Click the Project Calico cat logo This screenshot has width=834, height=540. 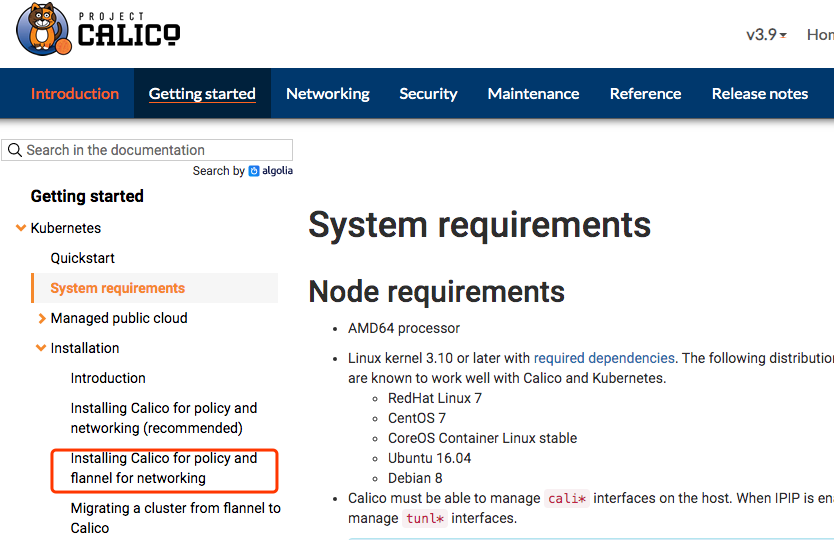click(x=44, y=29)
